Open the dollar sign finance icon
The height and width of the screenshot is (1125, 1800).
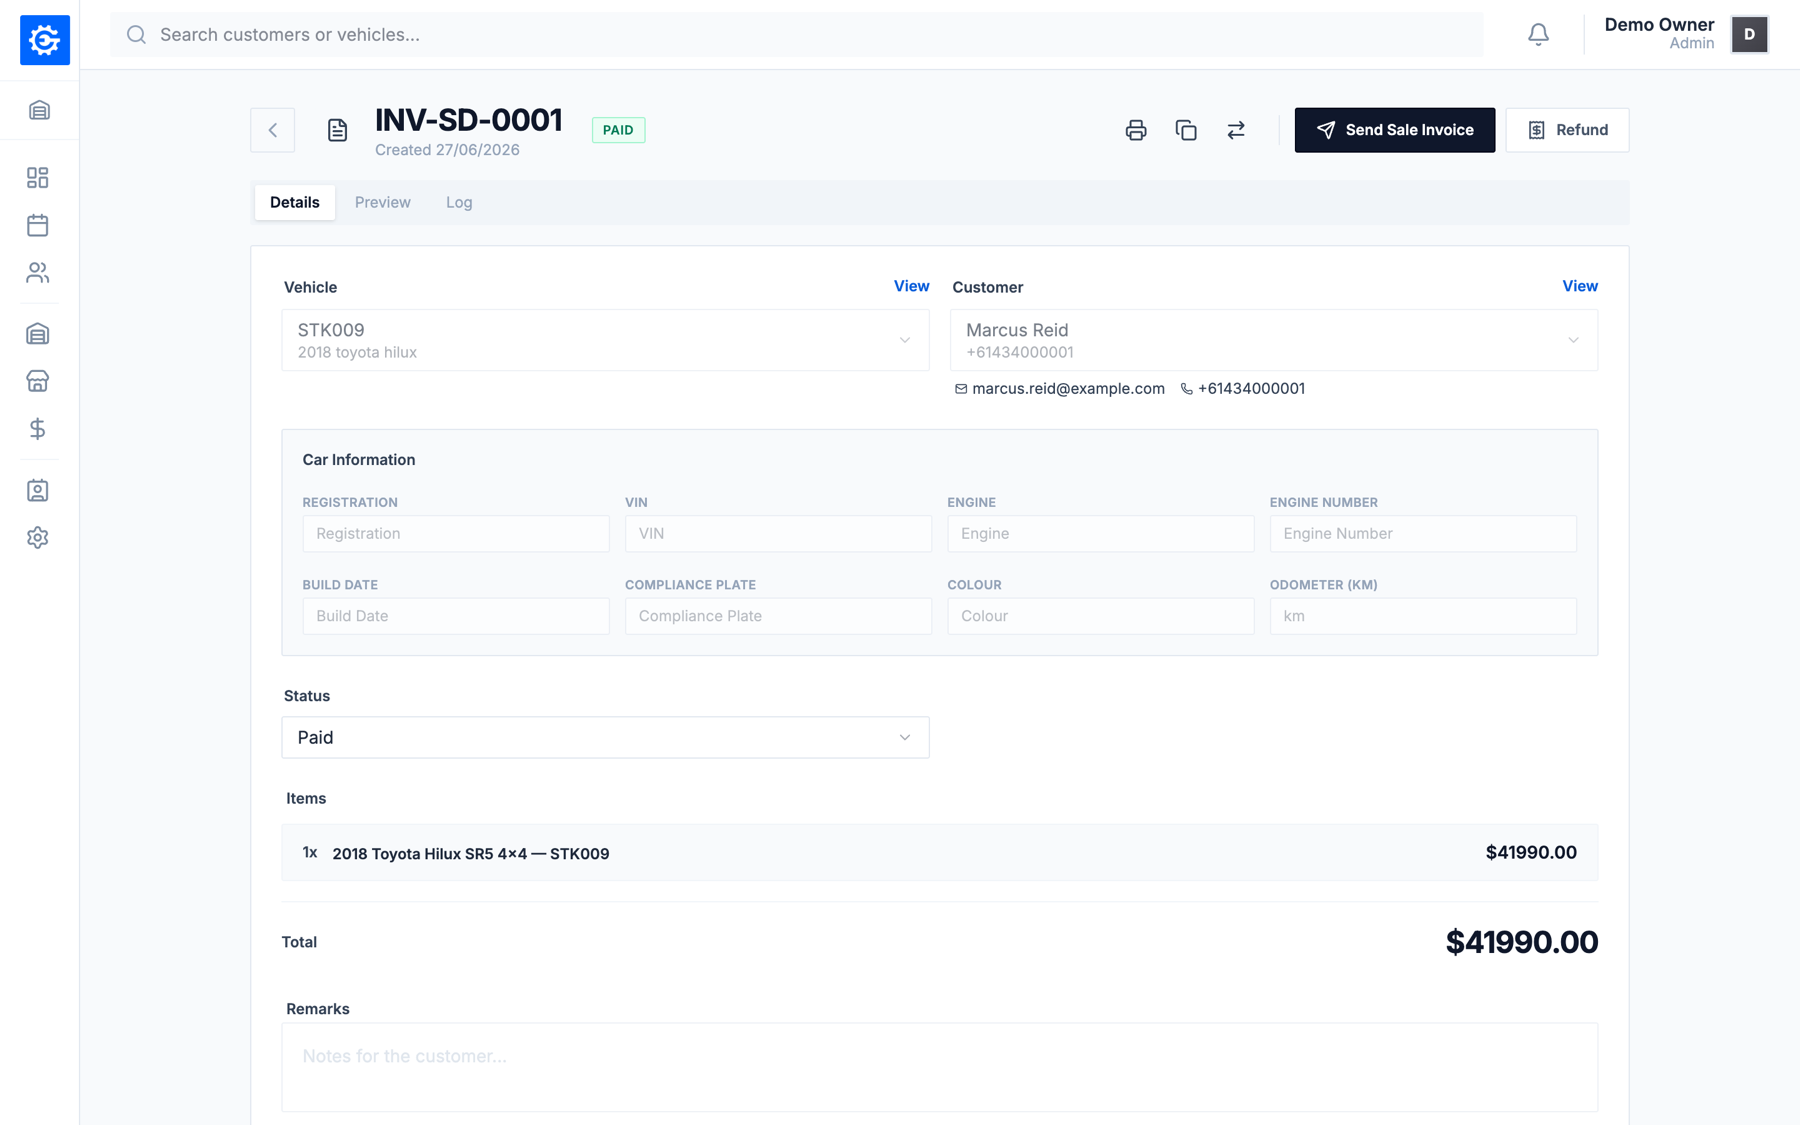[x=38, y=429]
